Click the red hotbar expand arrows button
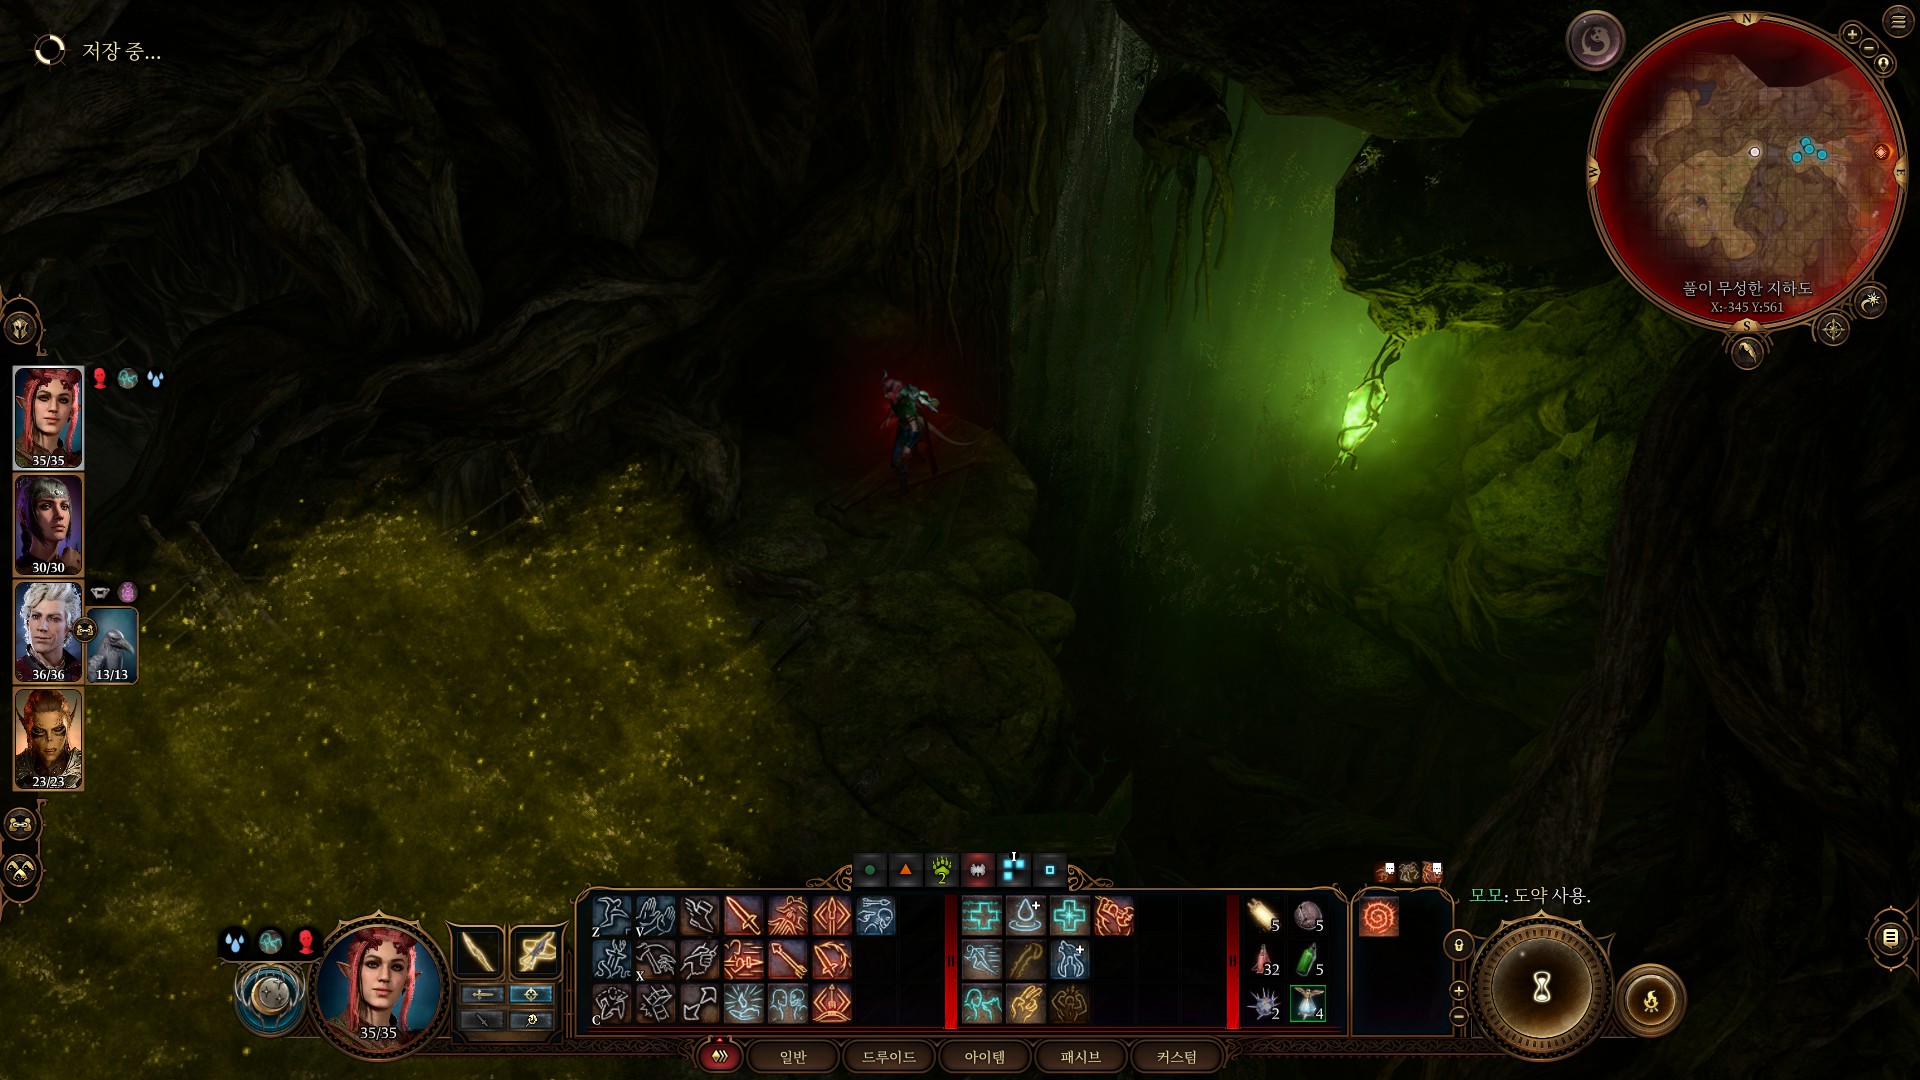Image resolution: width=1920 pixels, height=1080 pixels. (x=719, y=1056)
